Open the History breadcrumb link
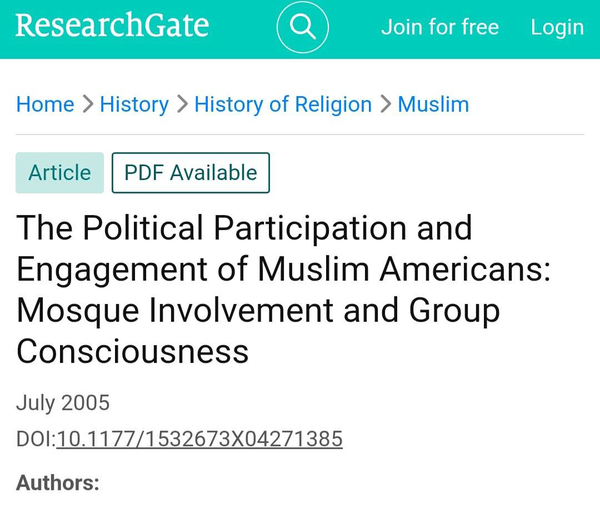Viewport: 600px width, 519px height. point(134,104)
